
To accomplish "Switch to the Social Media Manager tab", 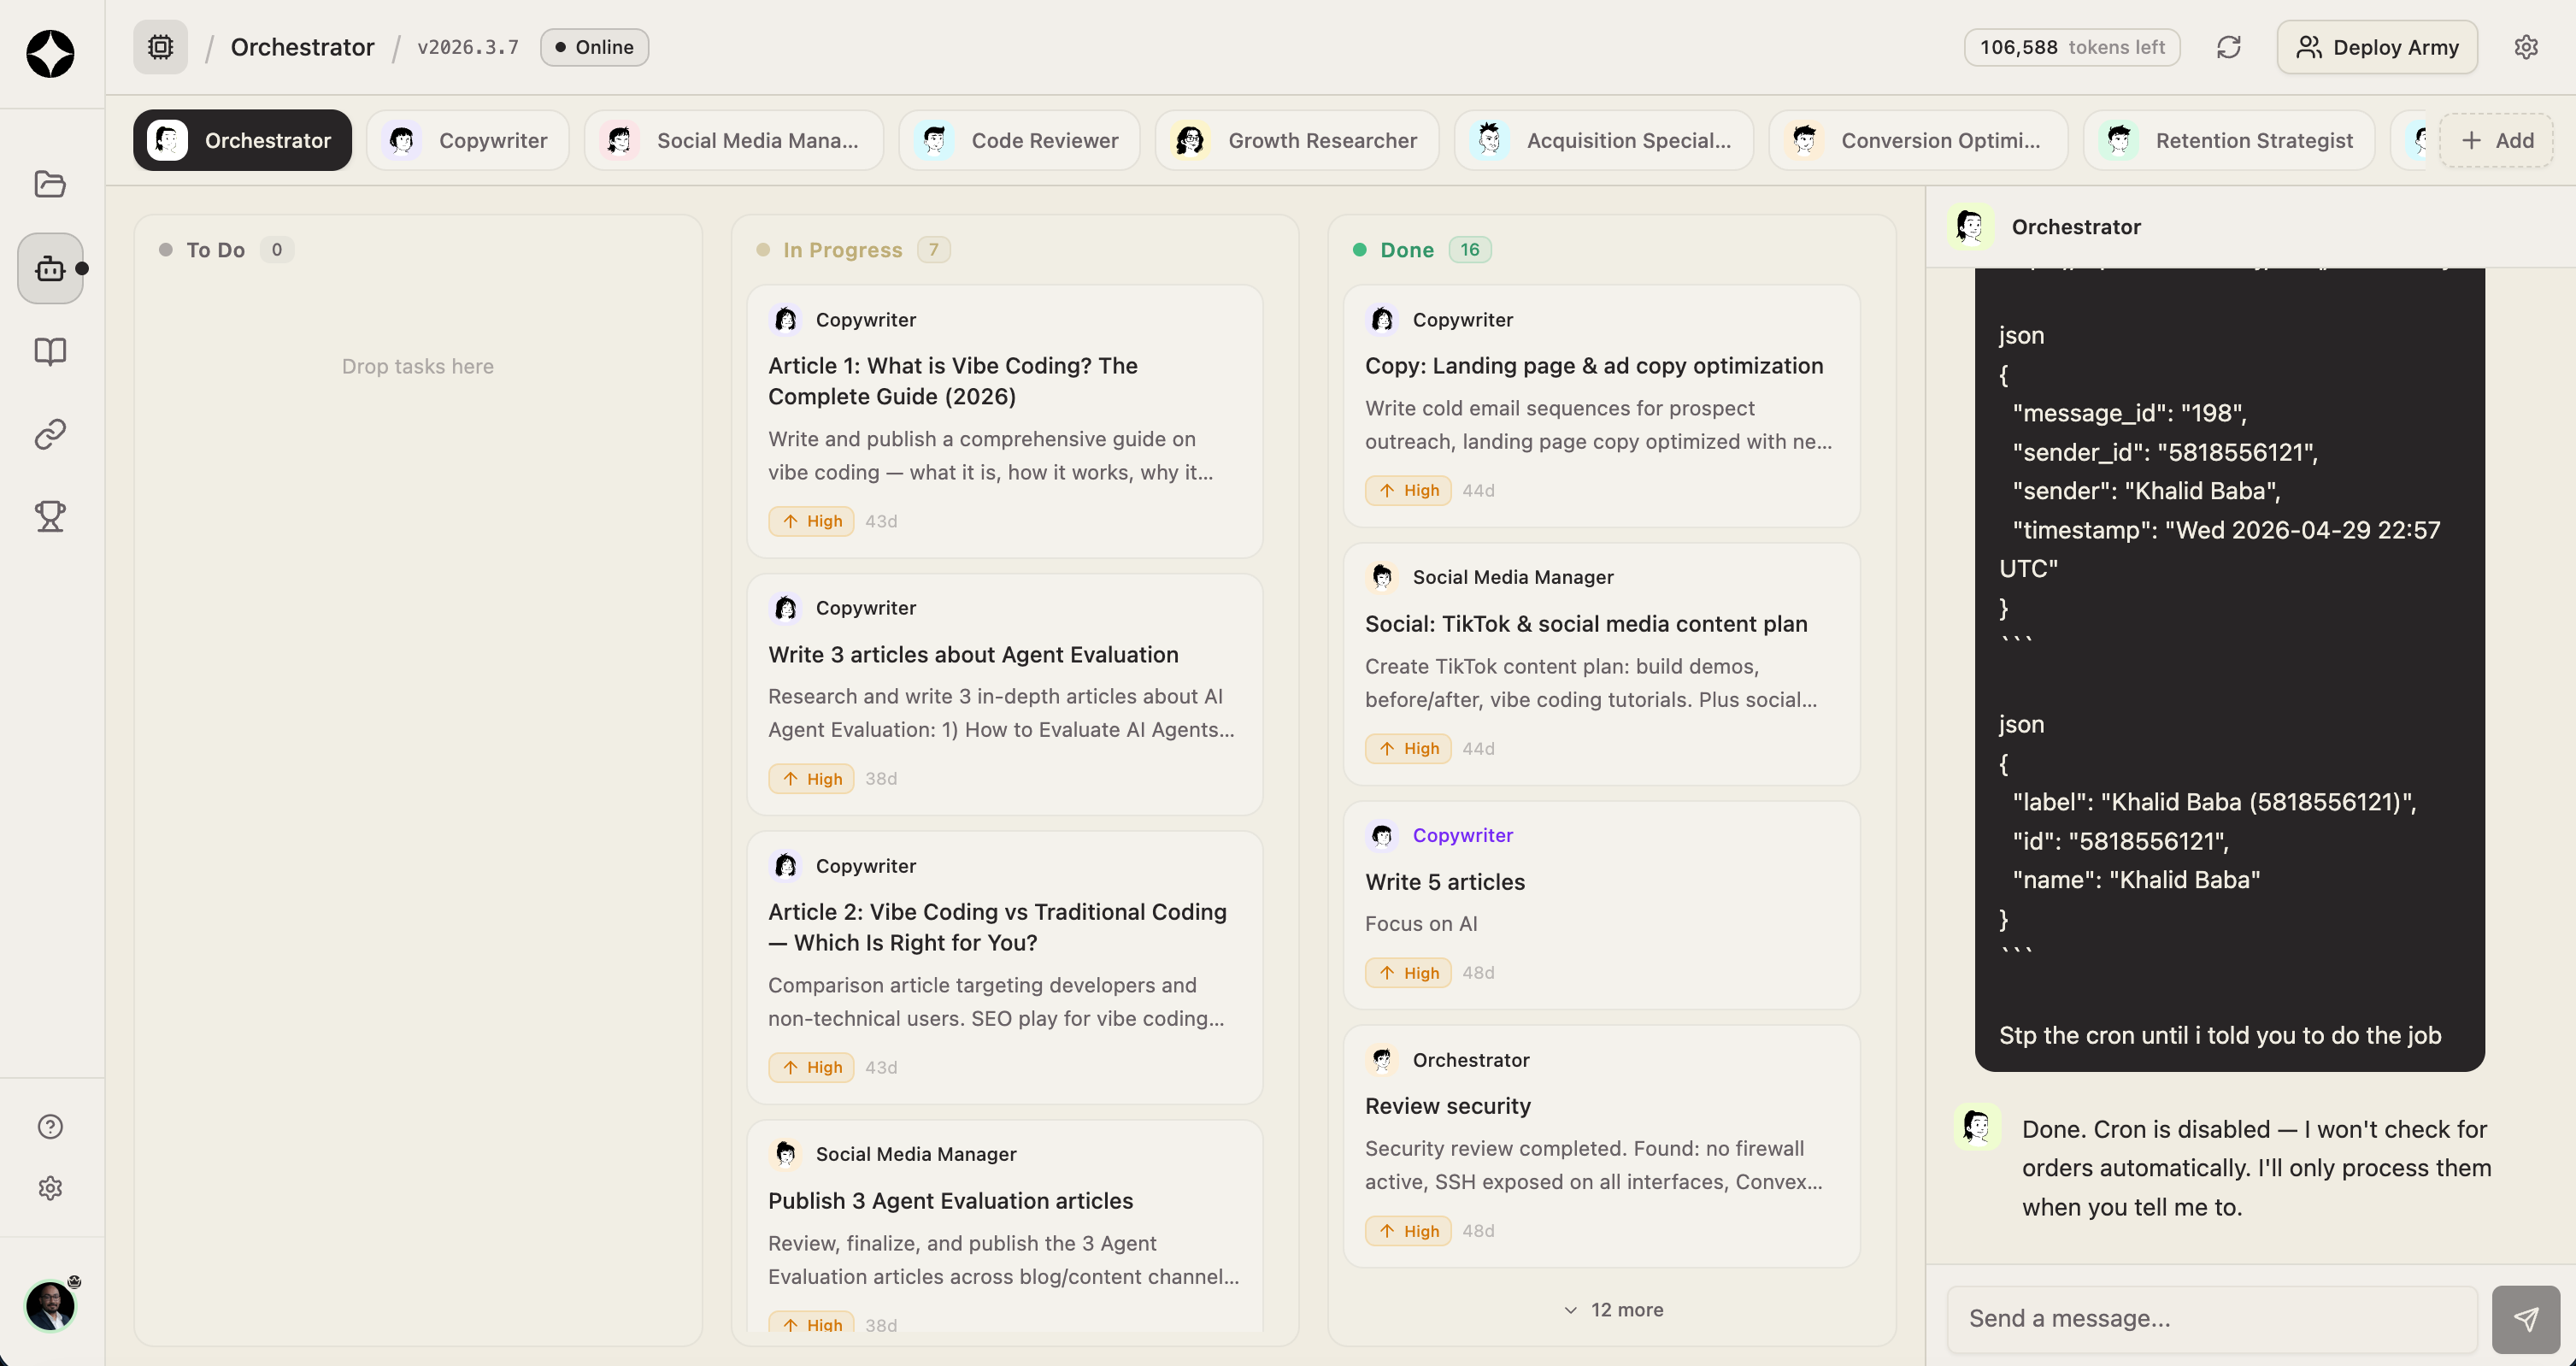I will click(734, 140).
